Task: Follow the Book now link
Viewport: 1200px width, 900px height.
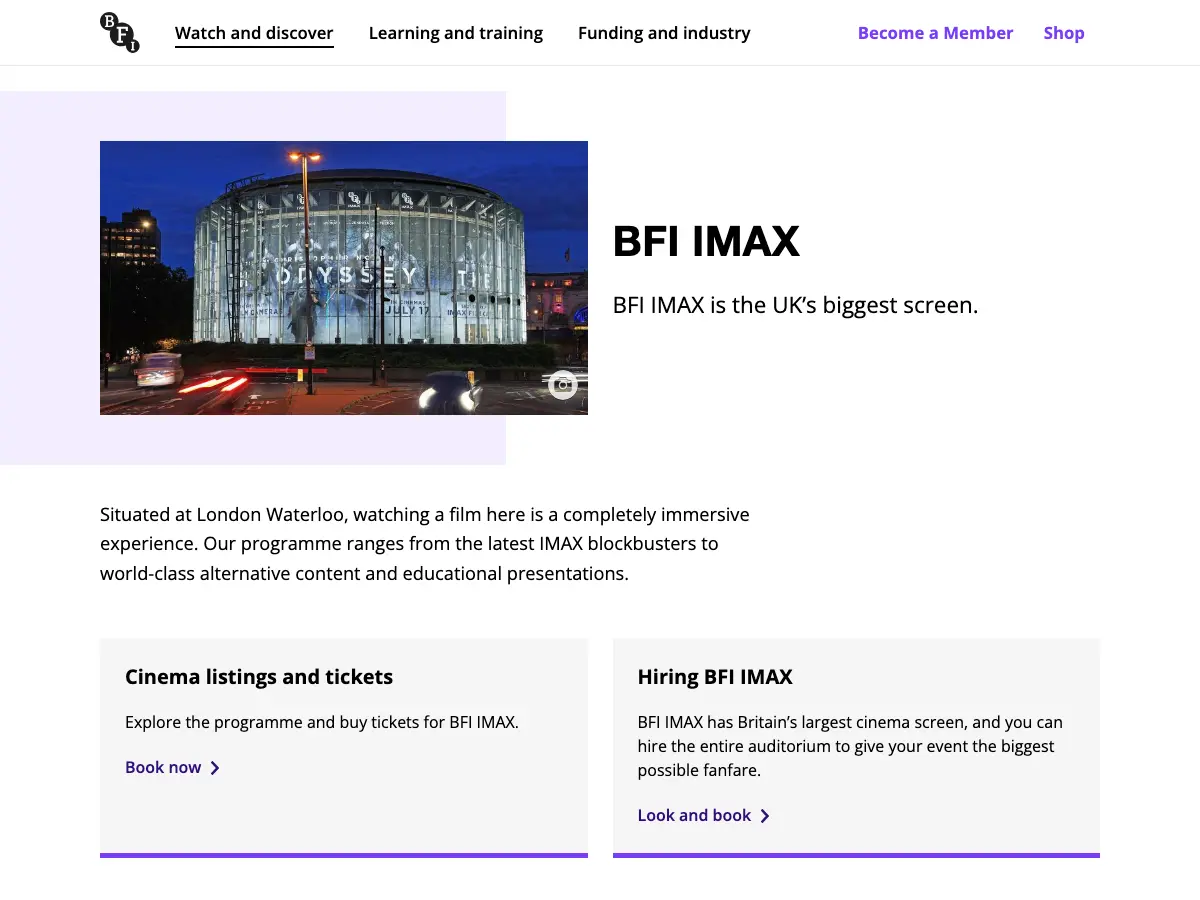Action: click(172, 767)
